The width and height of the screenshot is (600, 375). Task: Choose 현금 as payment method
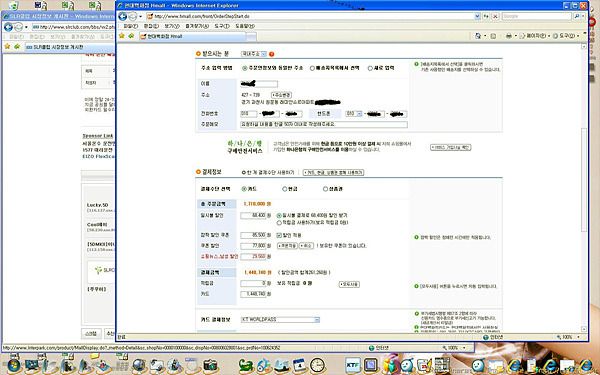tap(284, 189)
